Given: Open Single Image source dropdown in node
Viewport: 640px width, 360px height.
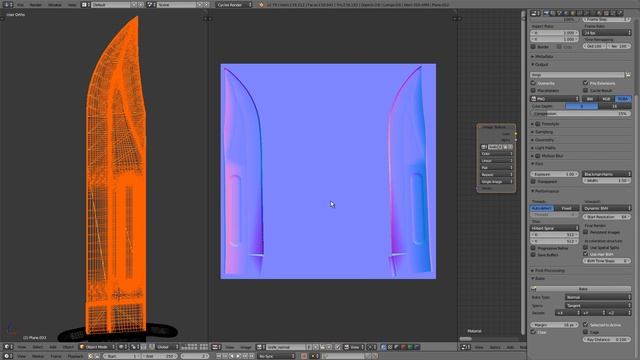Looking at the screenshot, I should pyautogui.click(x=496, y=182).
